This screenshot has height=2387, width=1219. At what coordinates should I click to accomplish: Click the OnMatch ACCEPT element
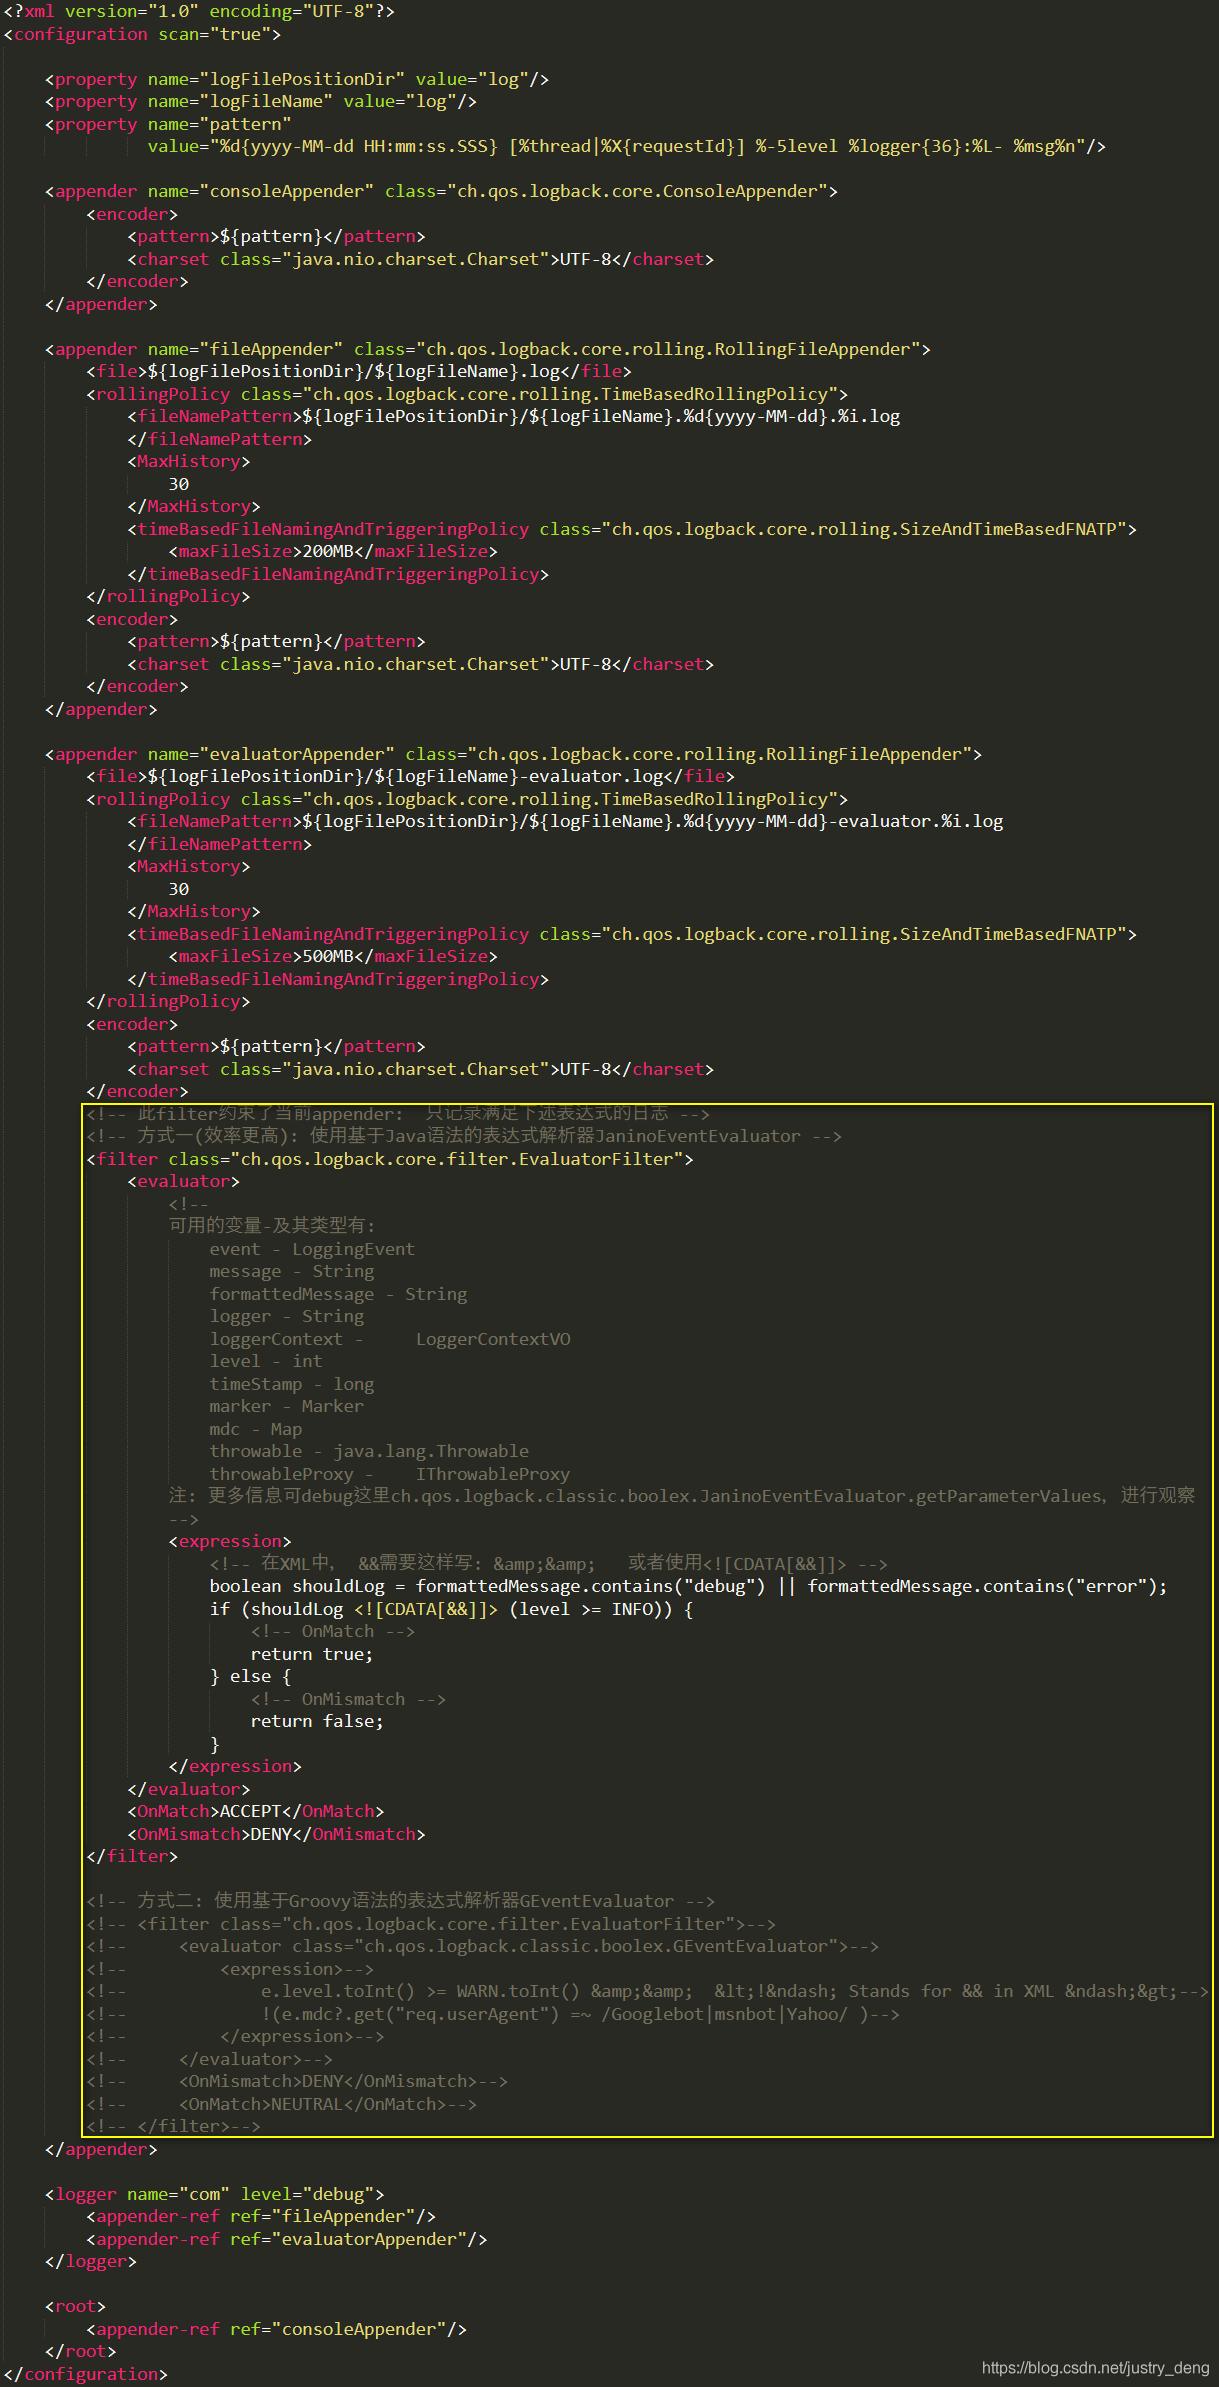coord(255,1811)
